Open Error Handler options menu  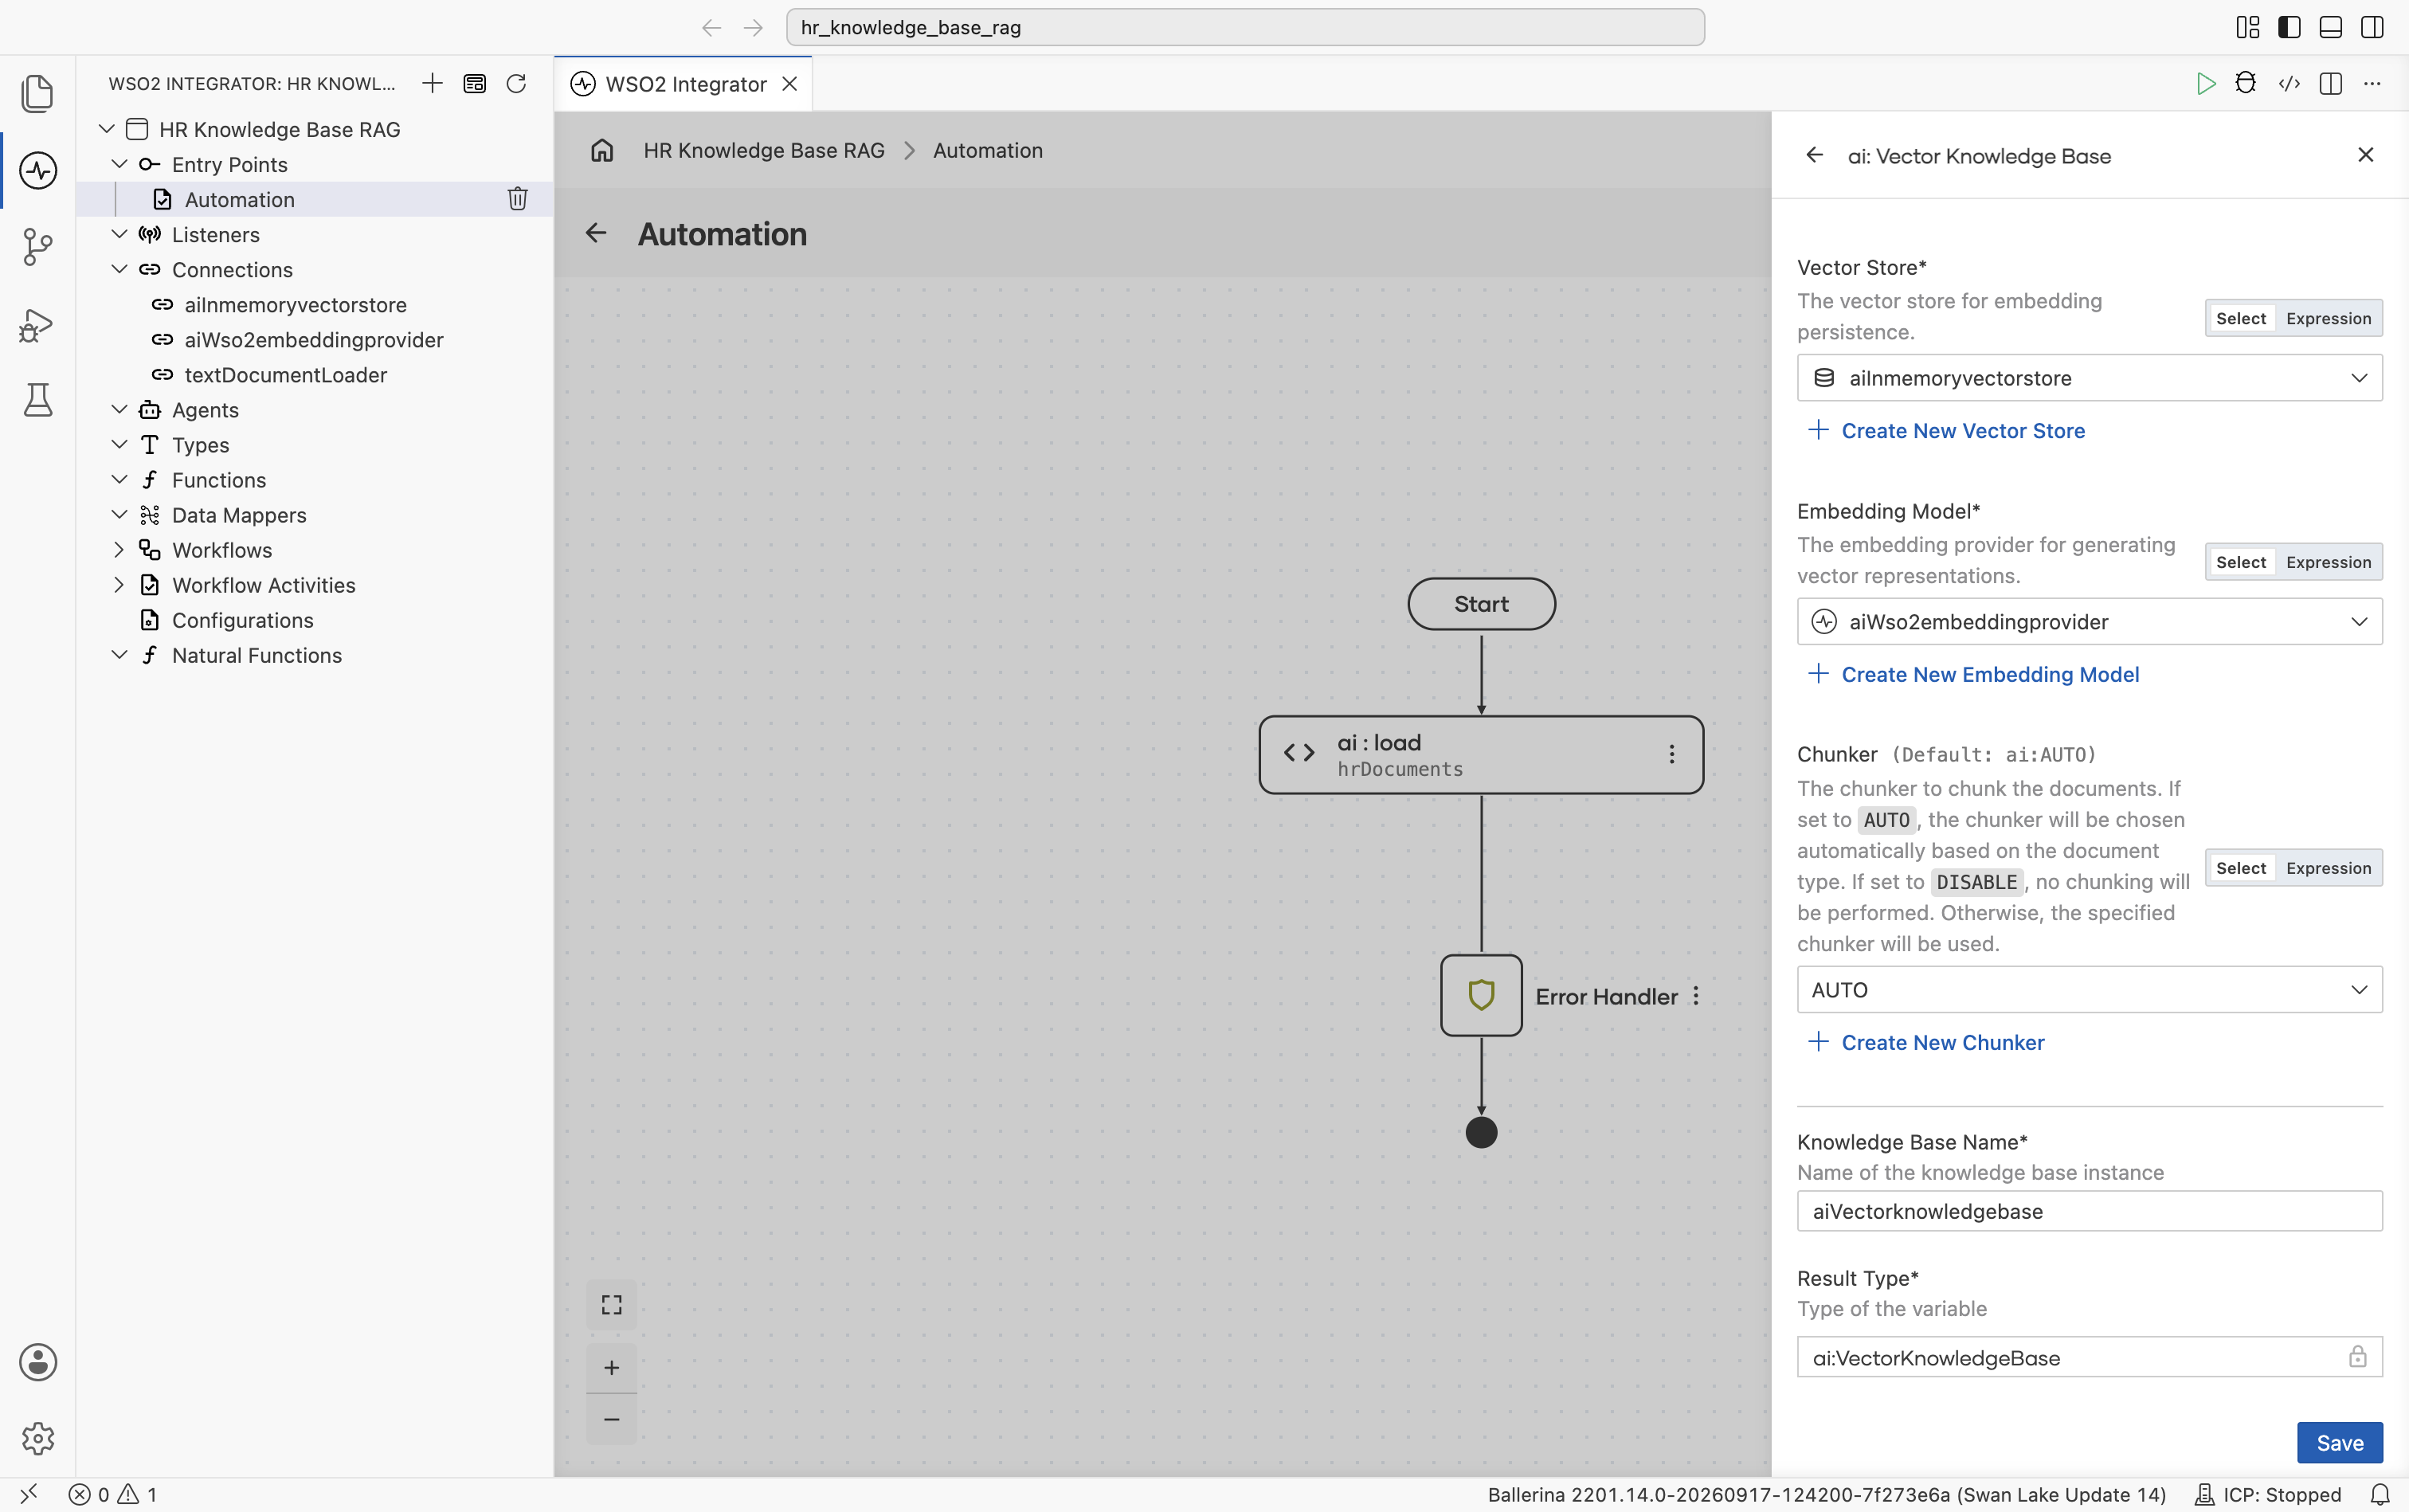click(x=1696, y=996)
